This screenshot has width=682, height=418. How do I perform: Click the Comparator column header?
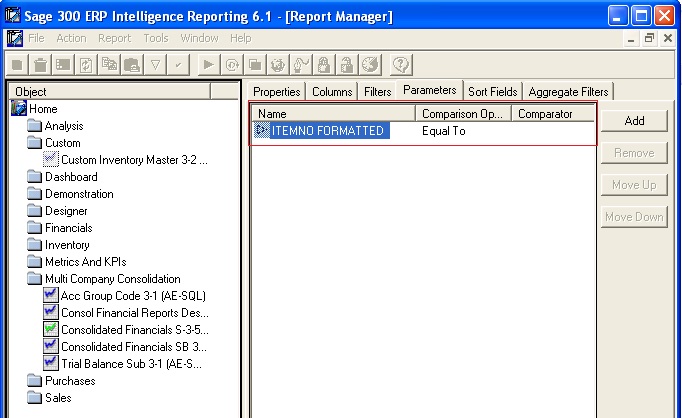point(553,114)
